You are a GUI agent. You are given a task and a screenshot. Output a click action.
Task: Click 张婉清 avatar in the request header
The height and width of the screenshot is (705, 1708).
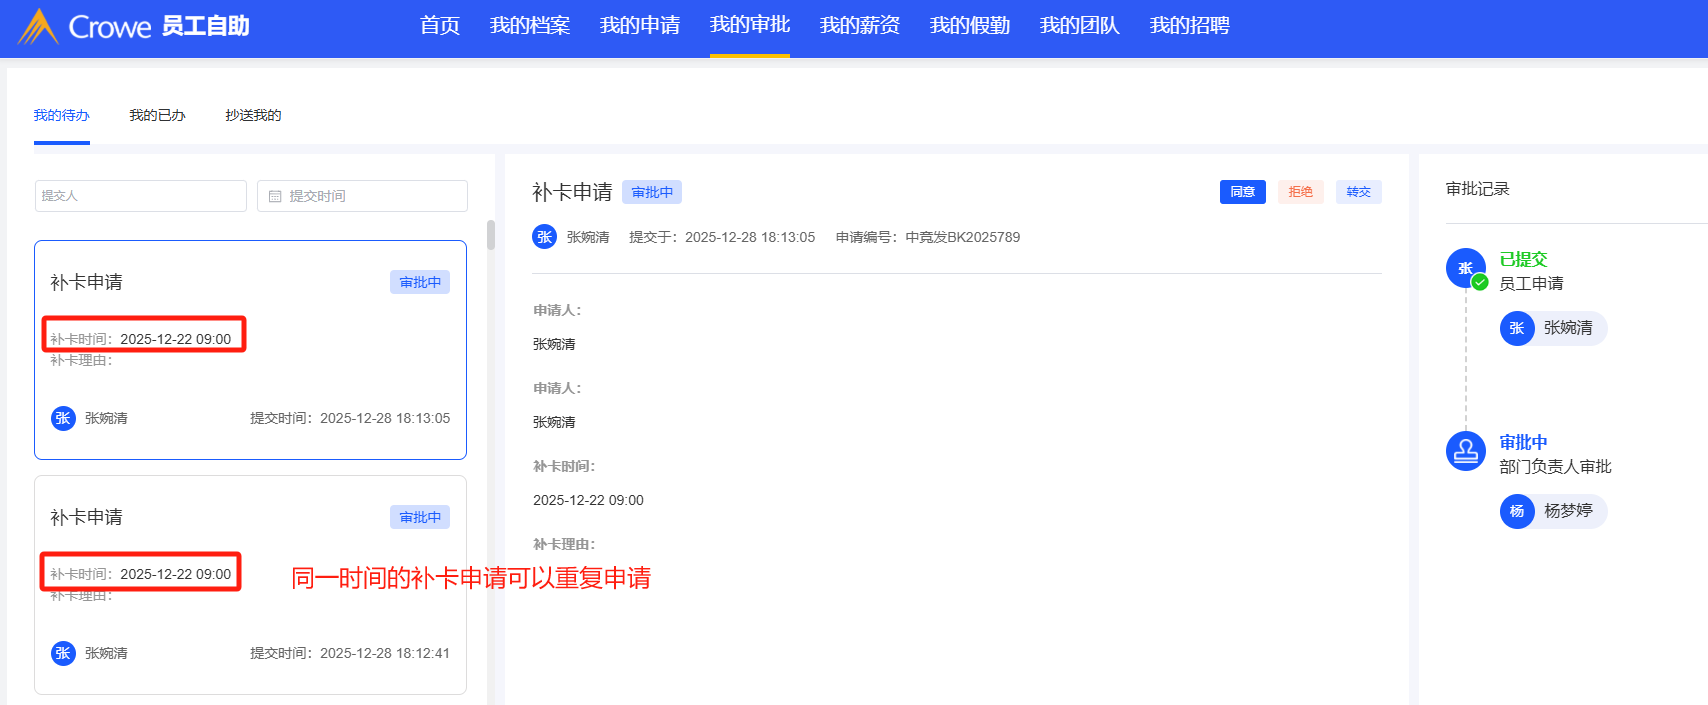click(x=544, y=237)
